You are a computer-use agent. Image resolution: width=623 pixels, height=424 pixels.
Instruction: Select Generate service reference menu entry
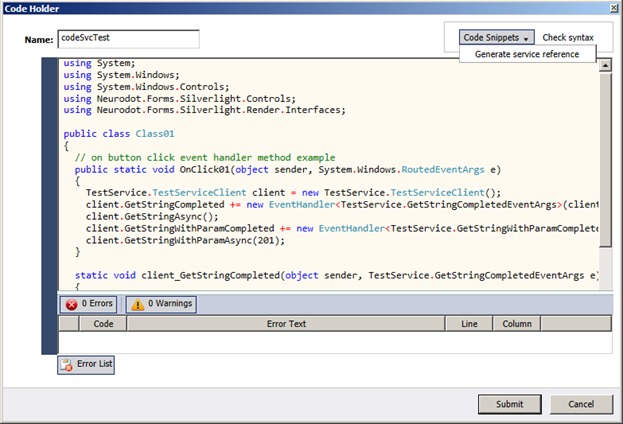tap(527, 54)
